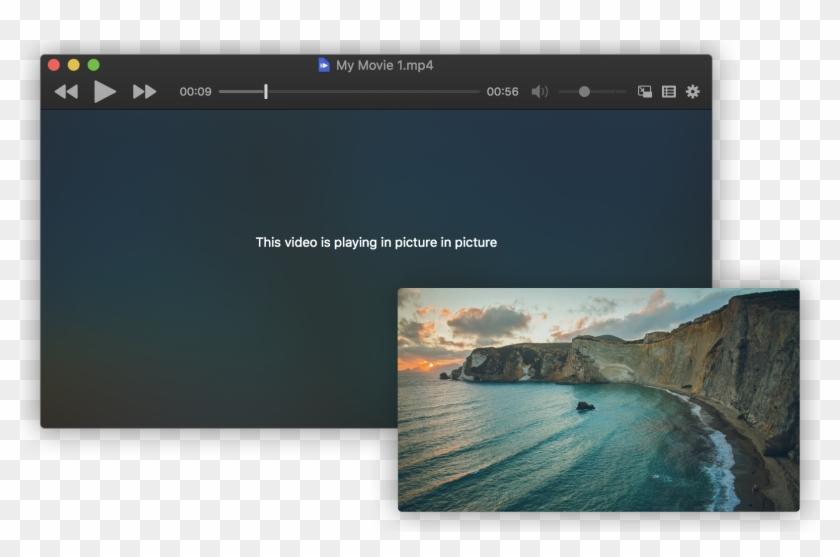Open the playlist panel icon

pos(669,92)
